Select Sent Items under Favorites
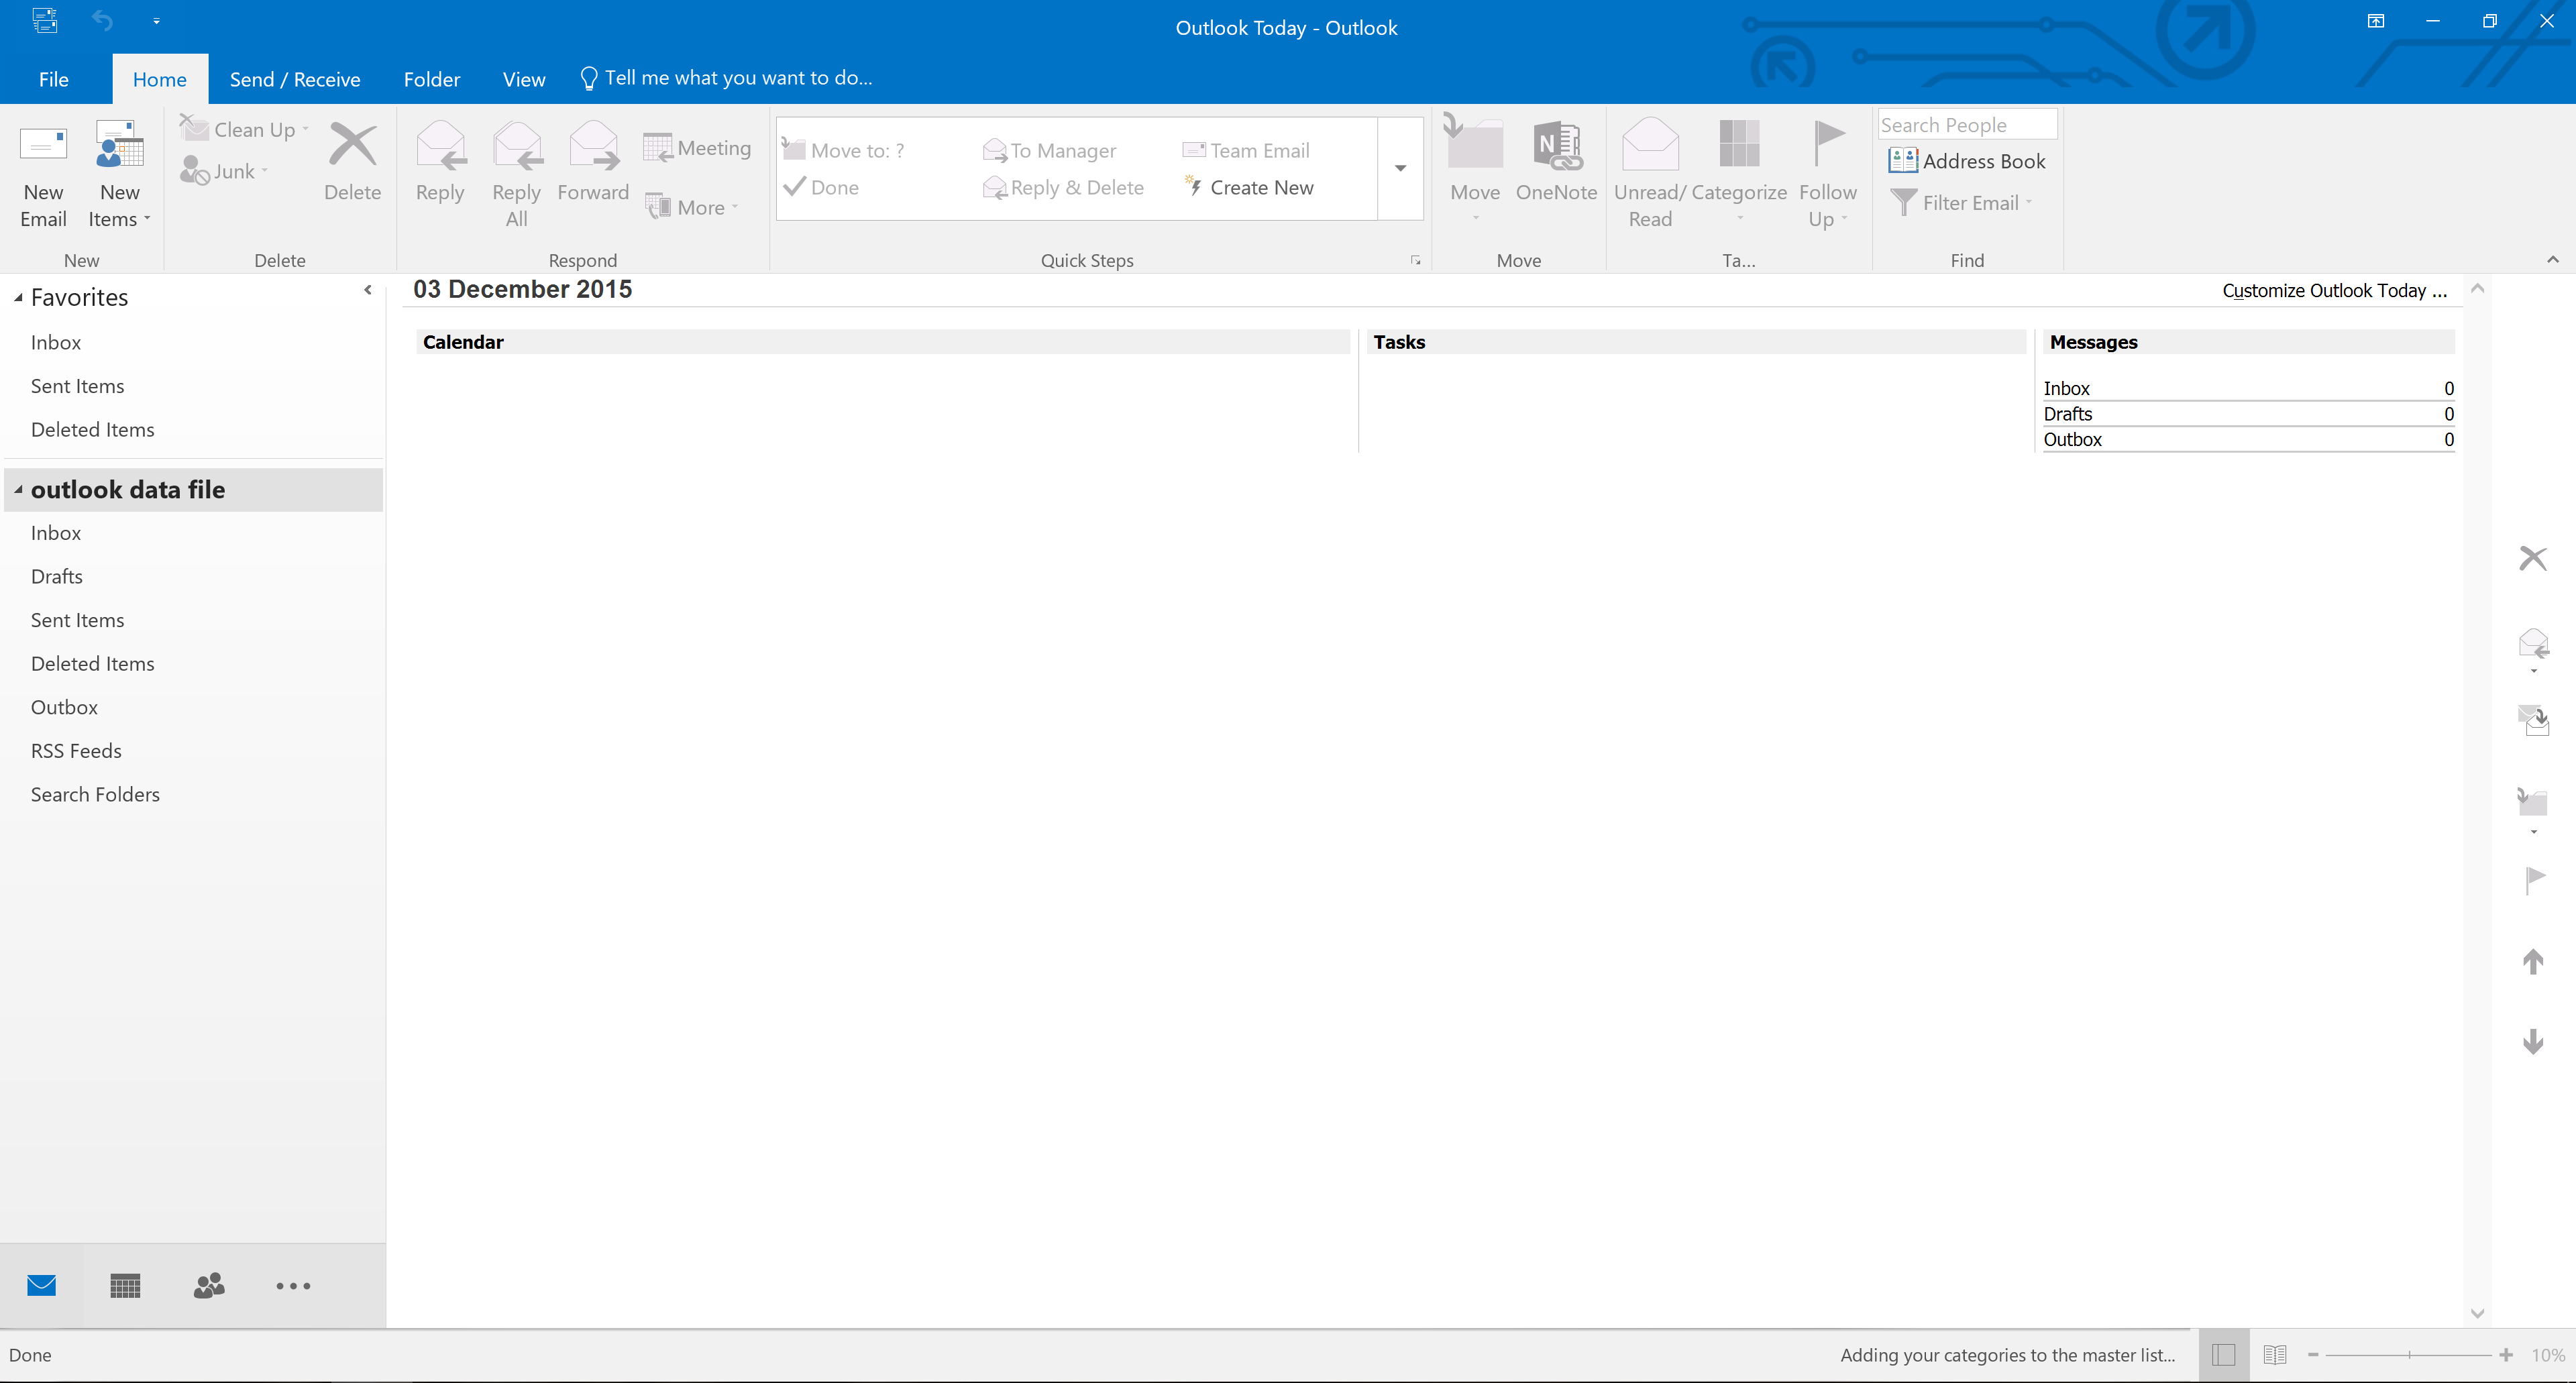 [77, 386]
